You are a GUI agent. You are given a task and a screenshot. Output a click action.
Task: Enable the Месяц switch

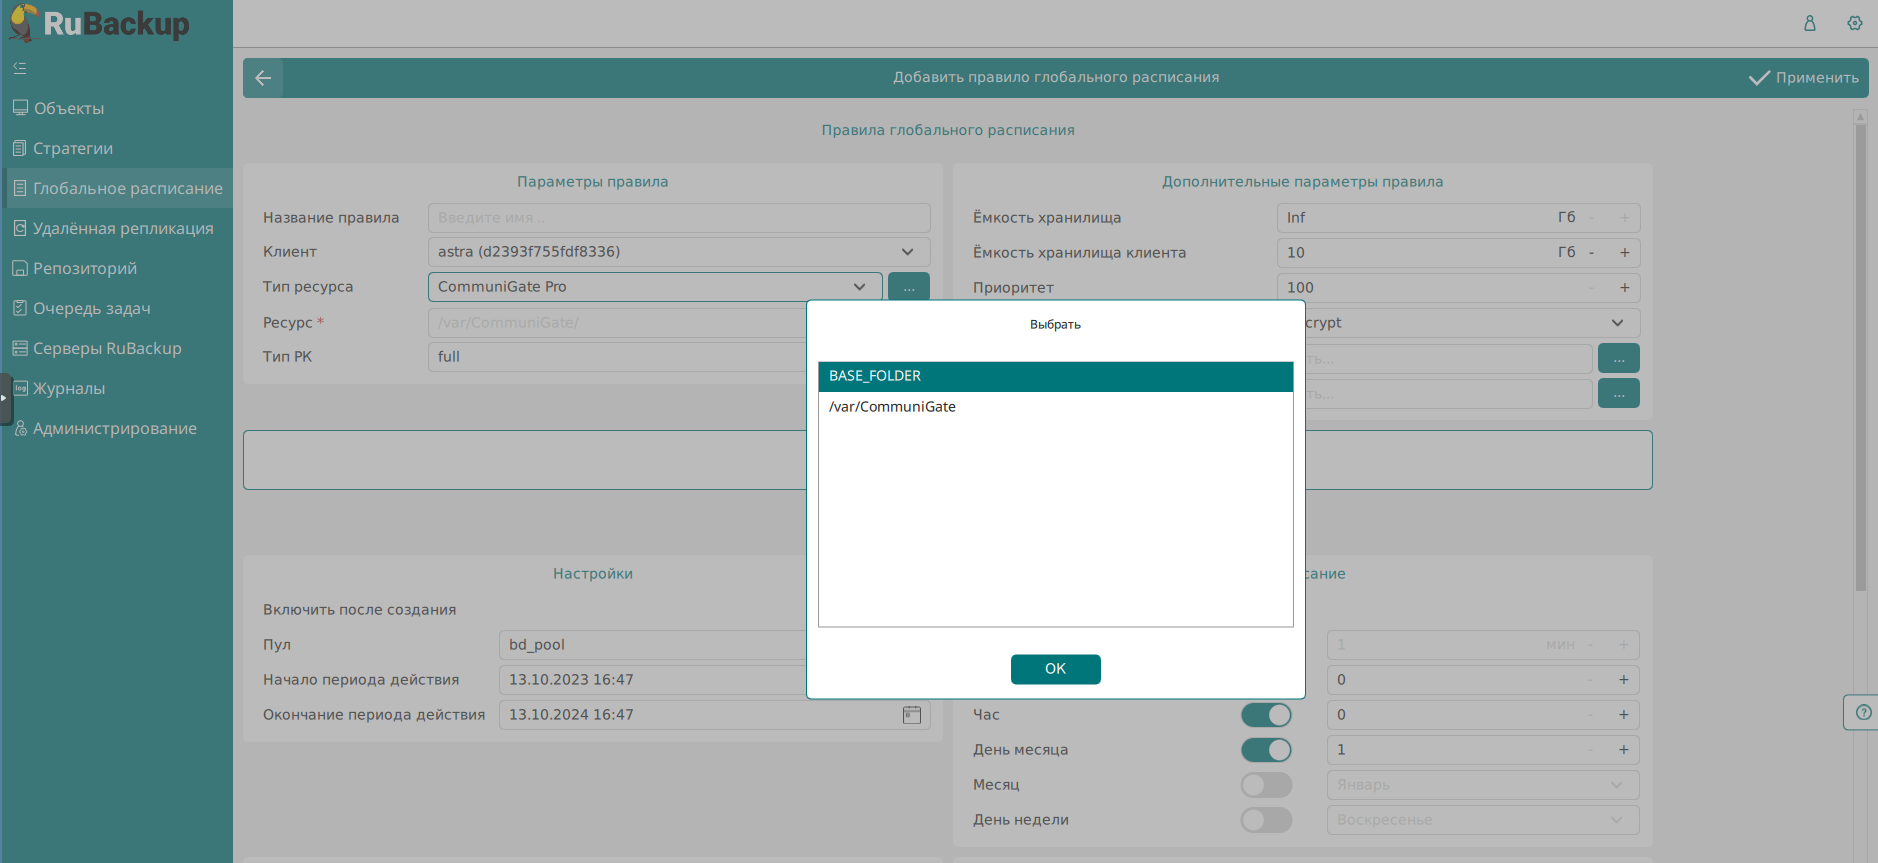click(1266, 785)
